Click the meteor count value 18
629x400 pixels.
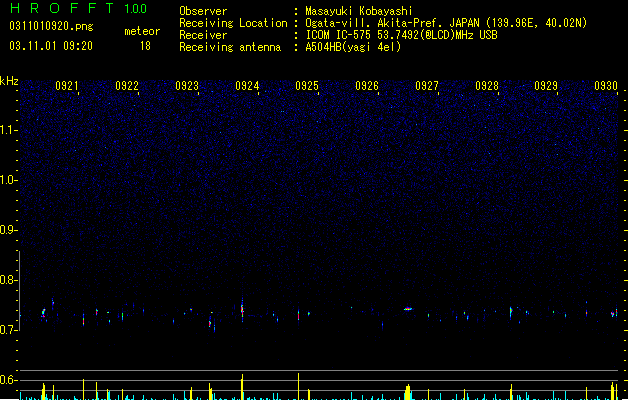point(145,46)
